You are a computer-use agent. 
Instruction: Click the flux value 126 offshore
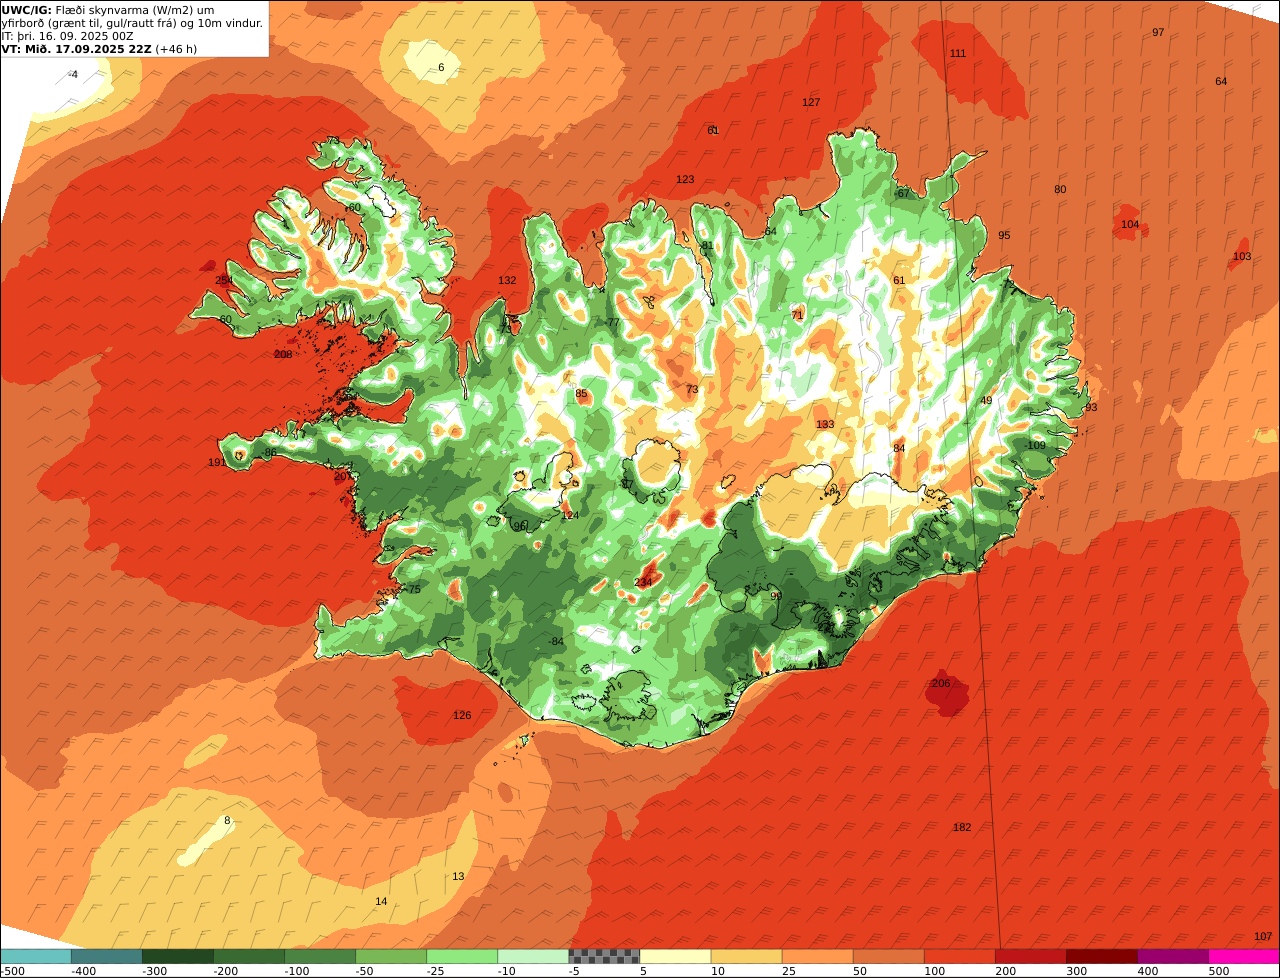click(461, 715)
